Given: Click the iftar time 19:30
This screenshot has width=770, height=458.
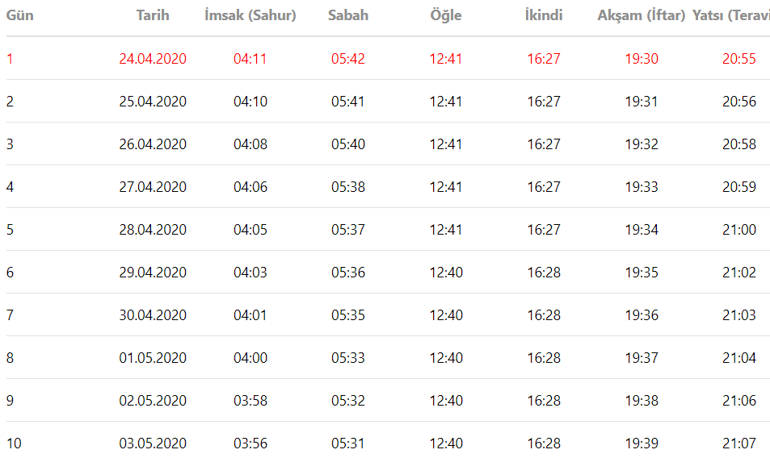Looking at the screenshot, I should click(x=641, y=59).
